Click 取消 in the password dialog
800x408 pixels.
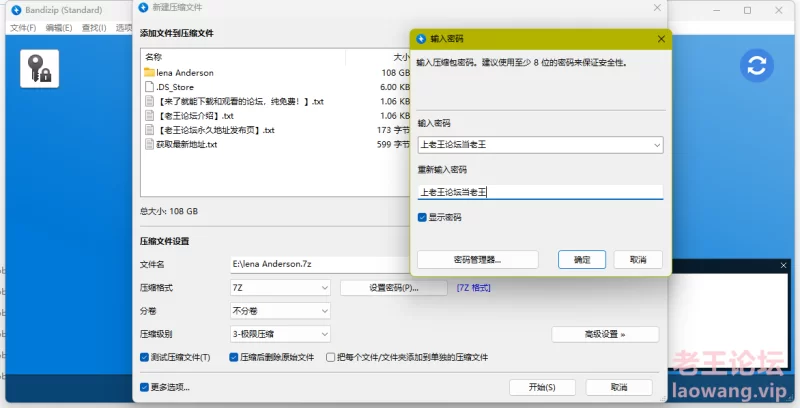(x=638, y=260)
